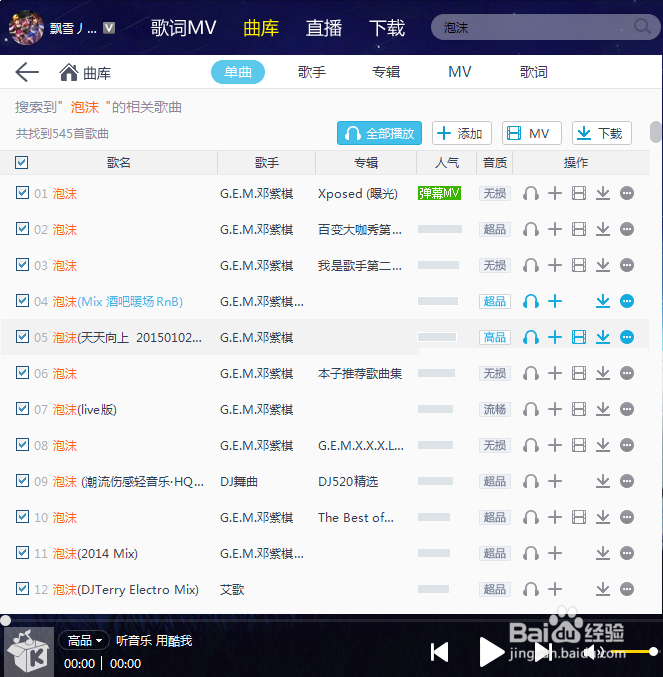Viewport: 663px width, 677px height.
Task: Open 直播 top menu
Action: click(324, 28)
